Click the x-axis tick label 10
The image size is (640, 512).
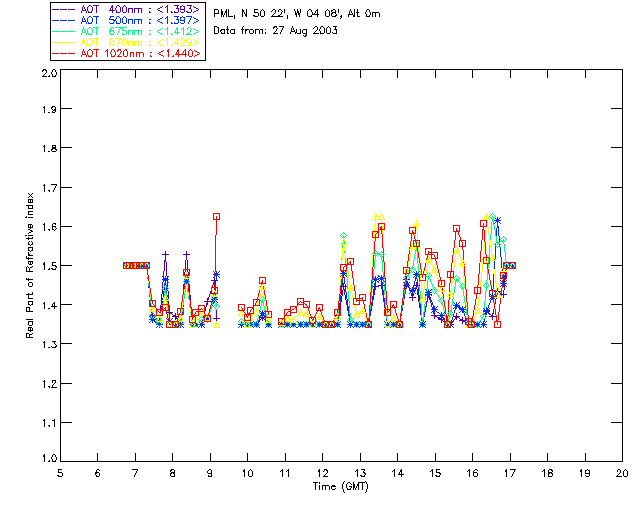tap(247, 473)
